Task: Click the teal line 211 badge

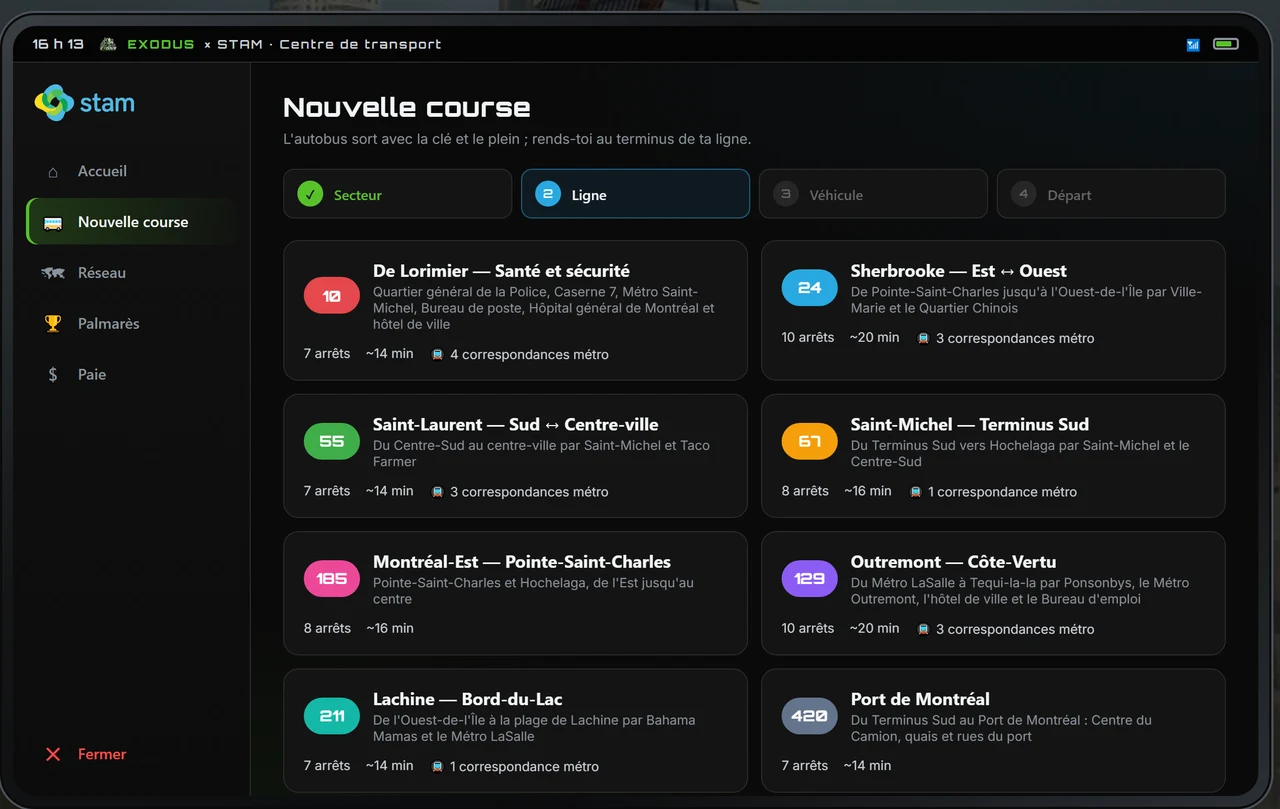Action: click(x=332, y=716)
